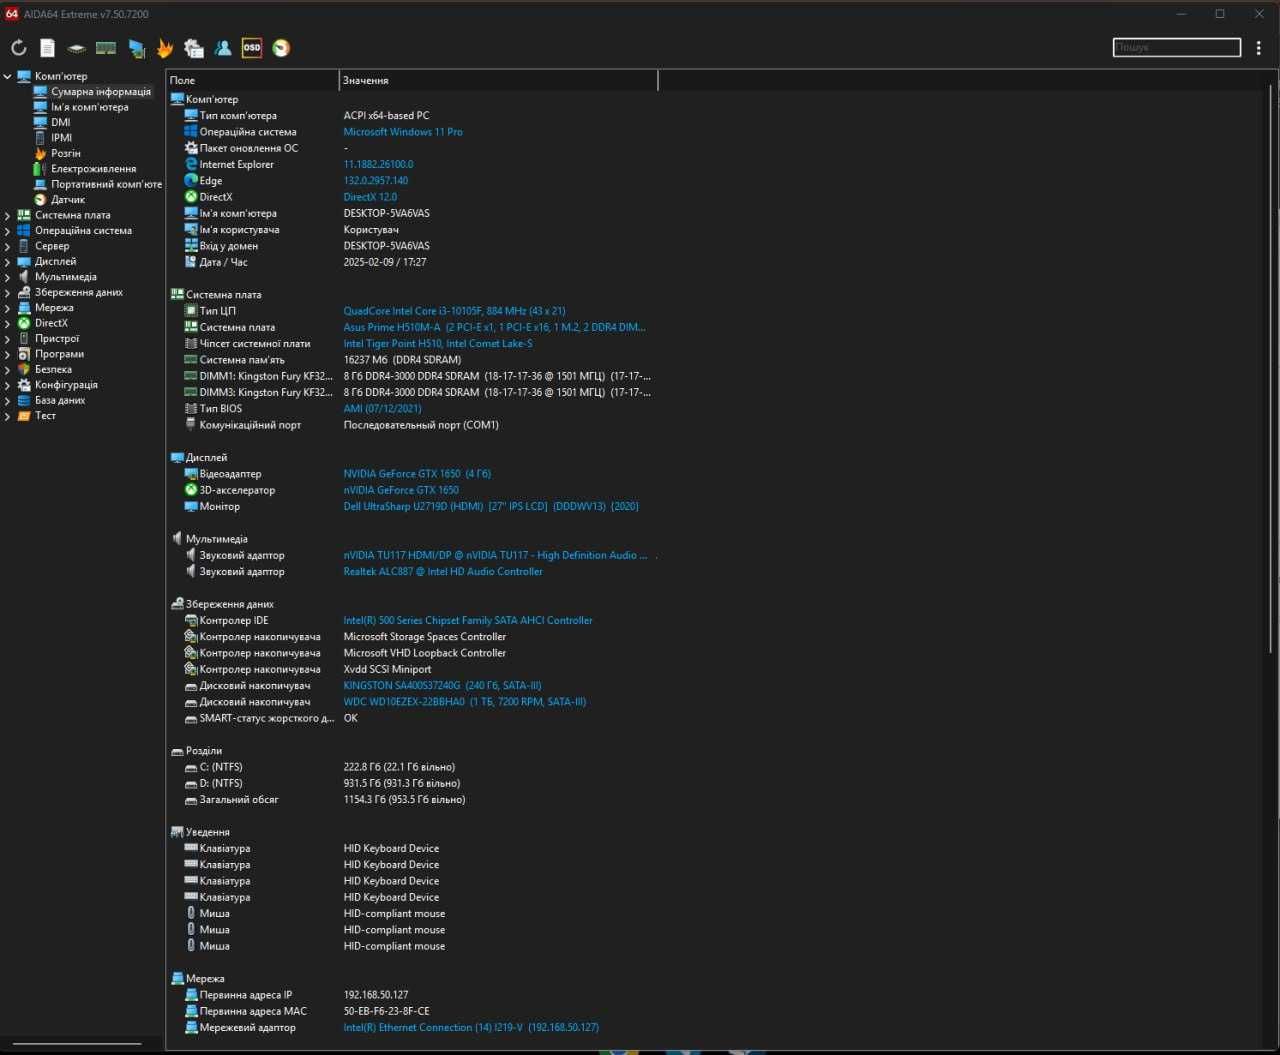Screen dimensions: 1280x1055
Task: Click into the search field
Action: [1177, 47]
